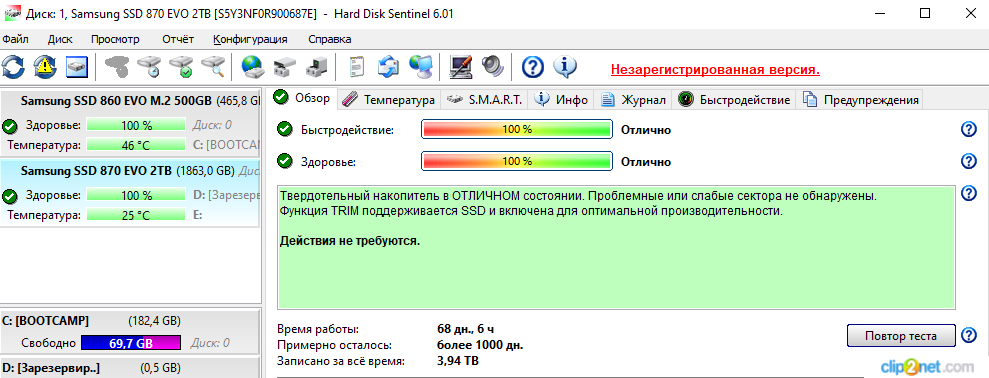Open the Конфигурация menu

coord(250,39)
